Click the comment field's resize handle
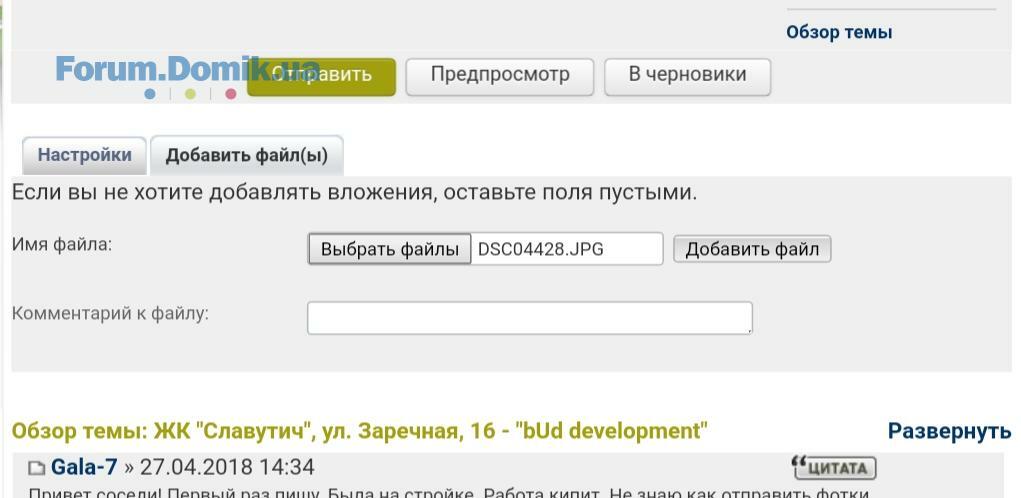Viewport: 1021px width, 498px height. click(x=748, y=329)
